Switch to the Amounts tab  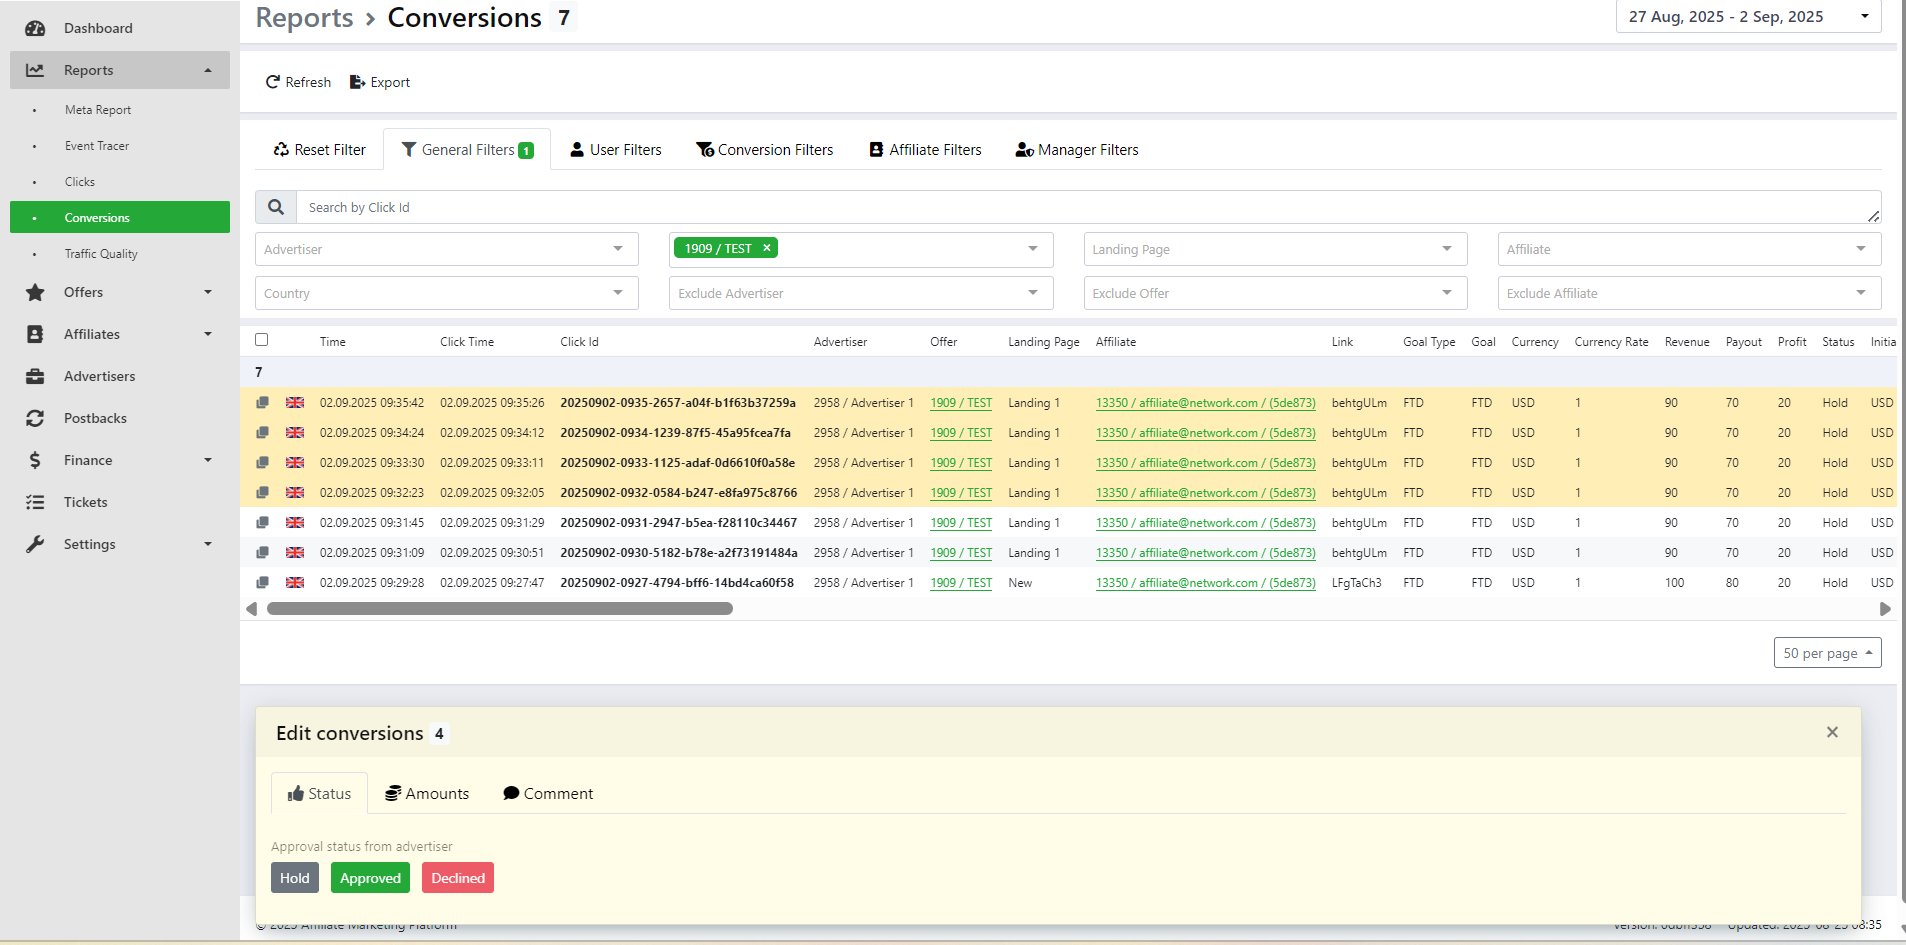pos(427,794)
